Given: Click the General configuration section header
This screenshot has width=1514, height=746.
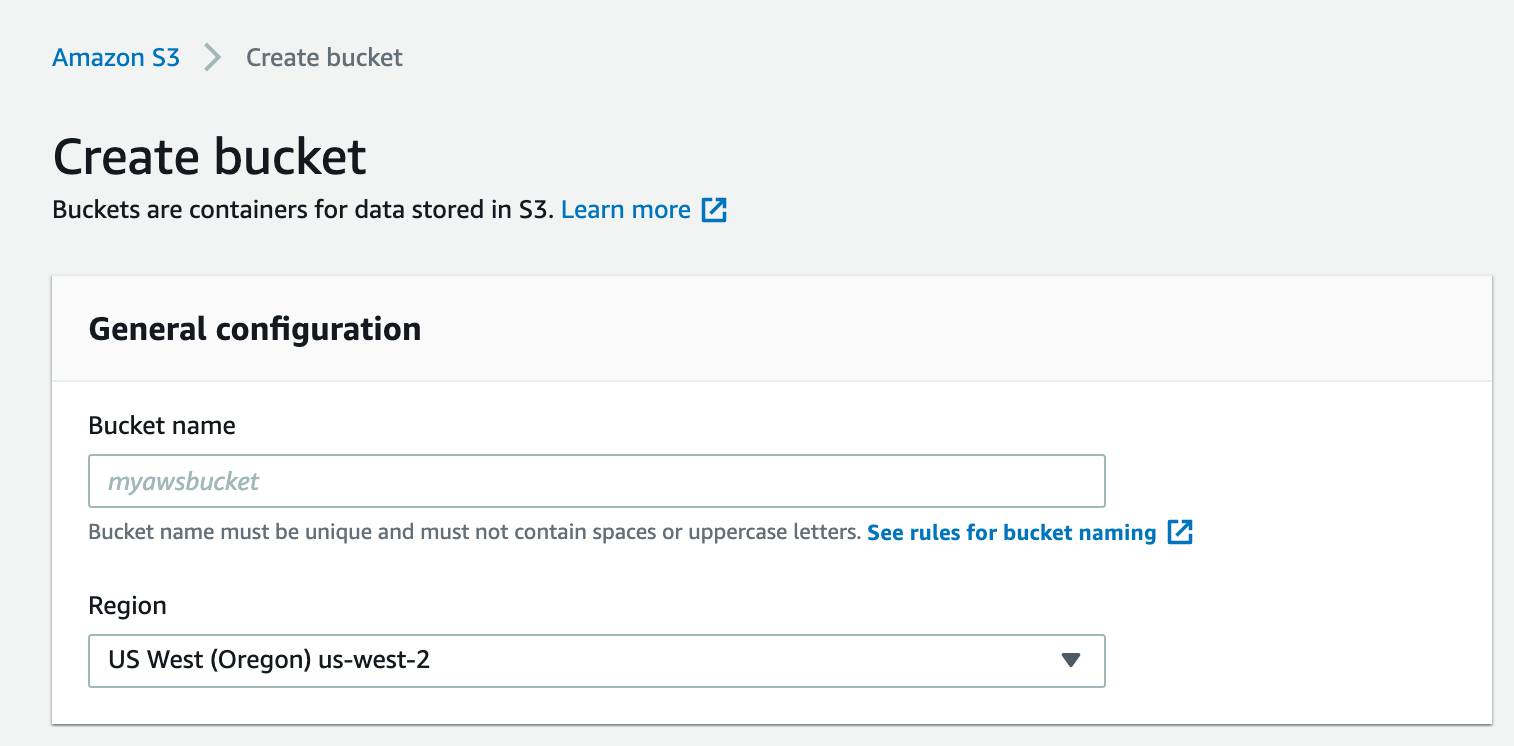Looking at the screenshot, I should [x=255, y=329].
